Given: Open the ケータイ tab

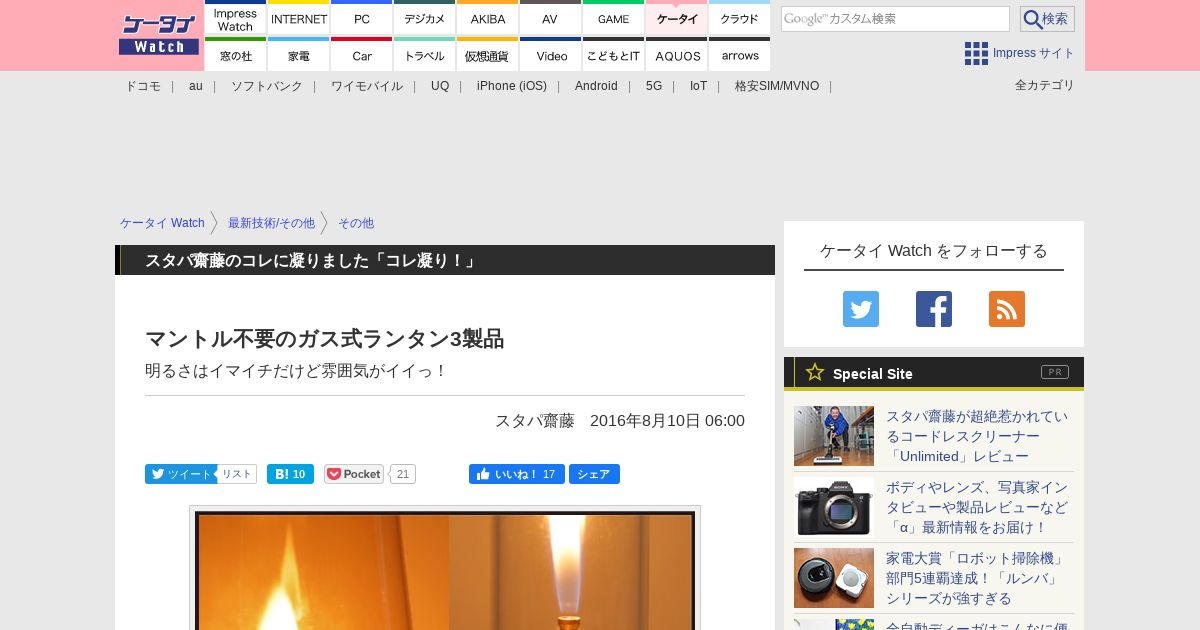Looking at the screenshot, I should tap(677, 18).
